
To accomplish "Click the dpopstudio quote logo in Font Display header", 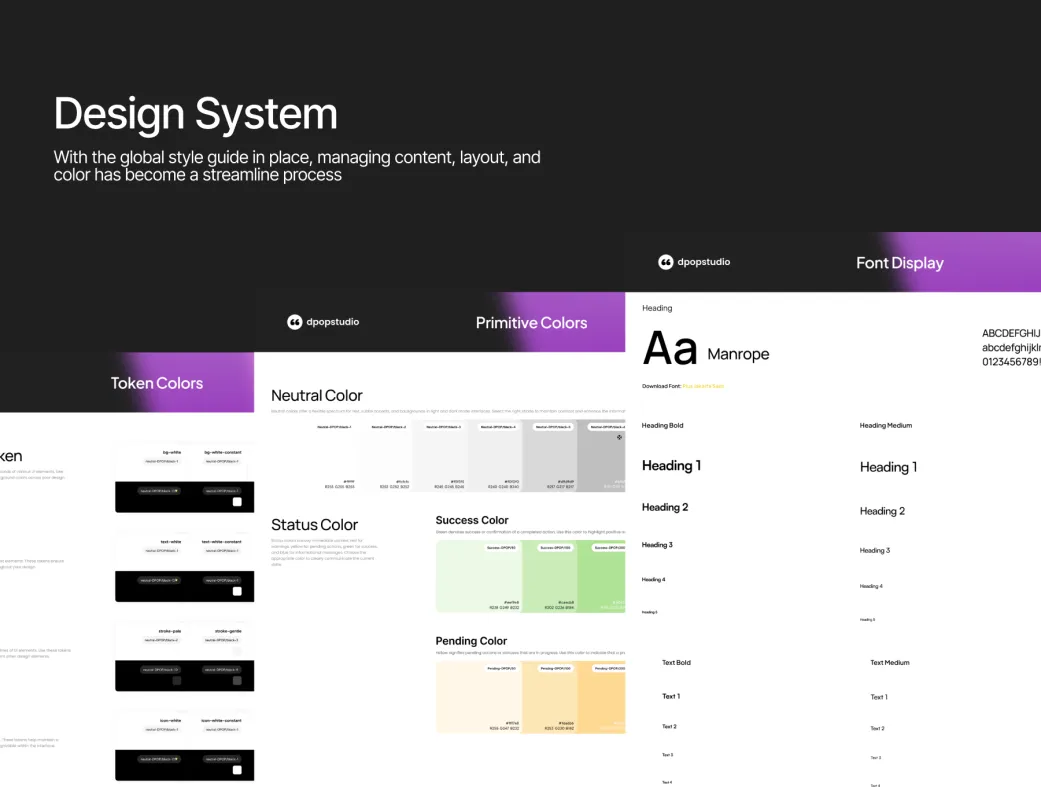I will (666, 262).
